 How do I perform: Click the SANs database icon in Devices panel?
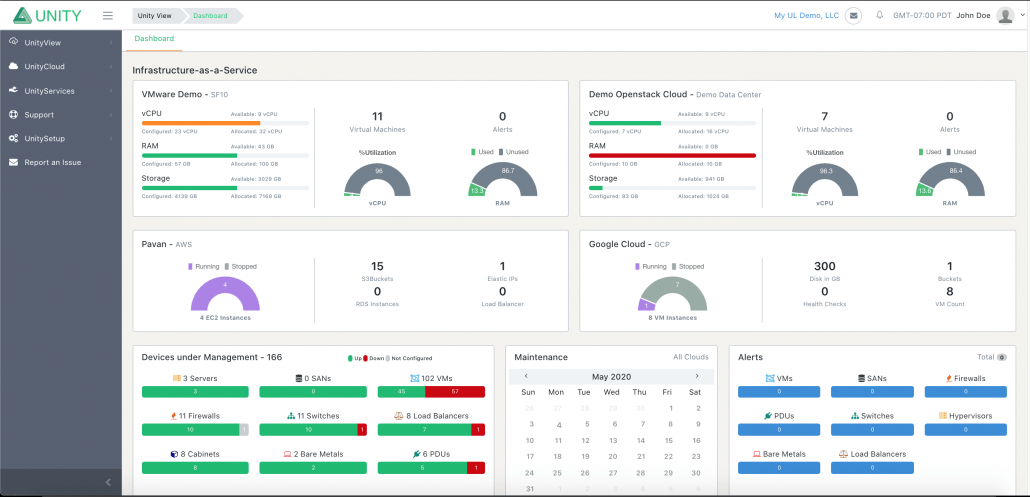[x=298, y=378]
